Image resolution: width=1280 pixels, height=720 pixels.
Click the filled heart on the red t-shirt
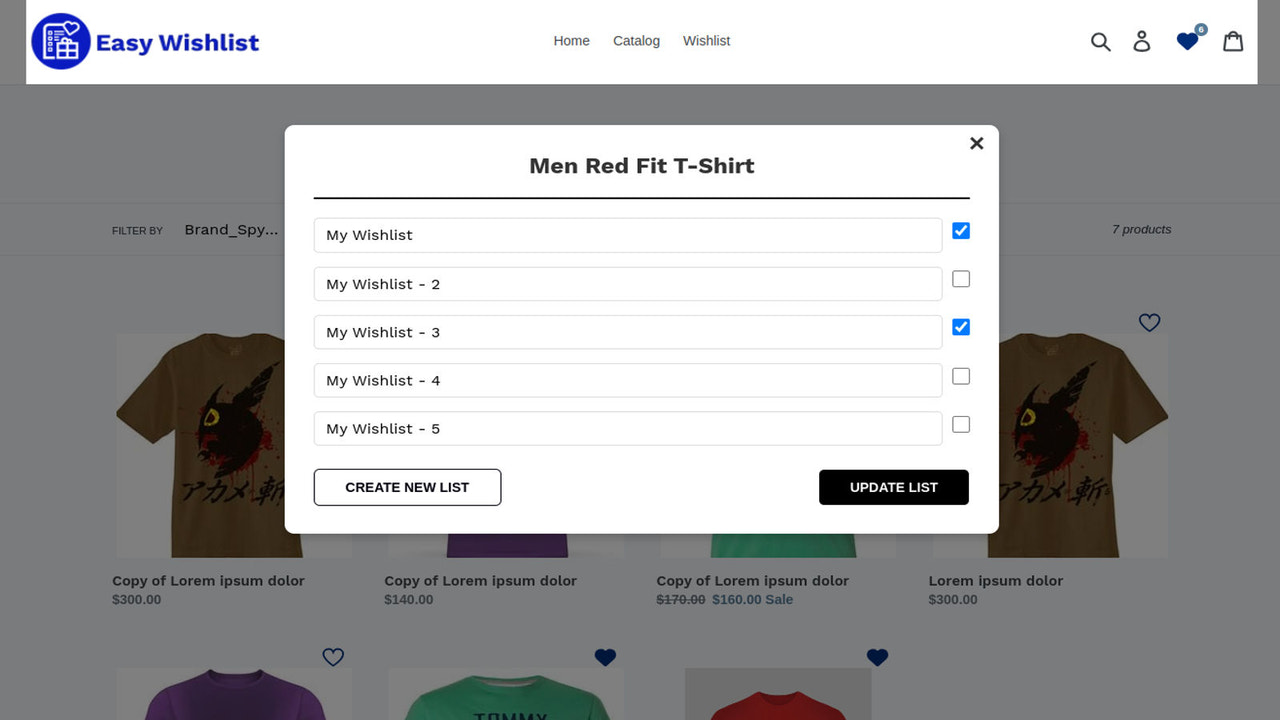click(x=877, y=657)
